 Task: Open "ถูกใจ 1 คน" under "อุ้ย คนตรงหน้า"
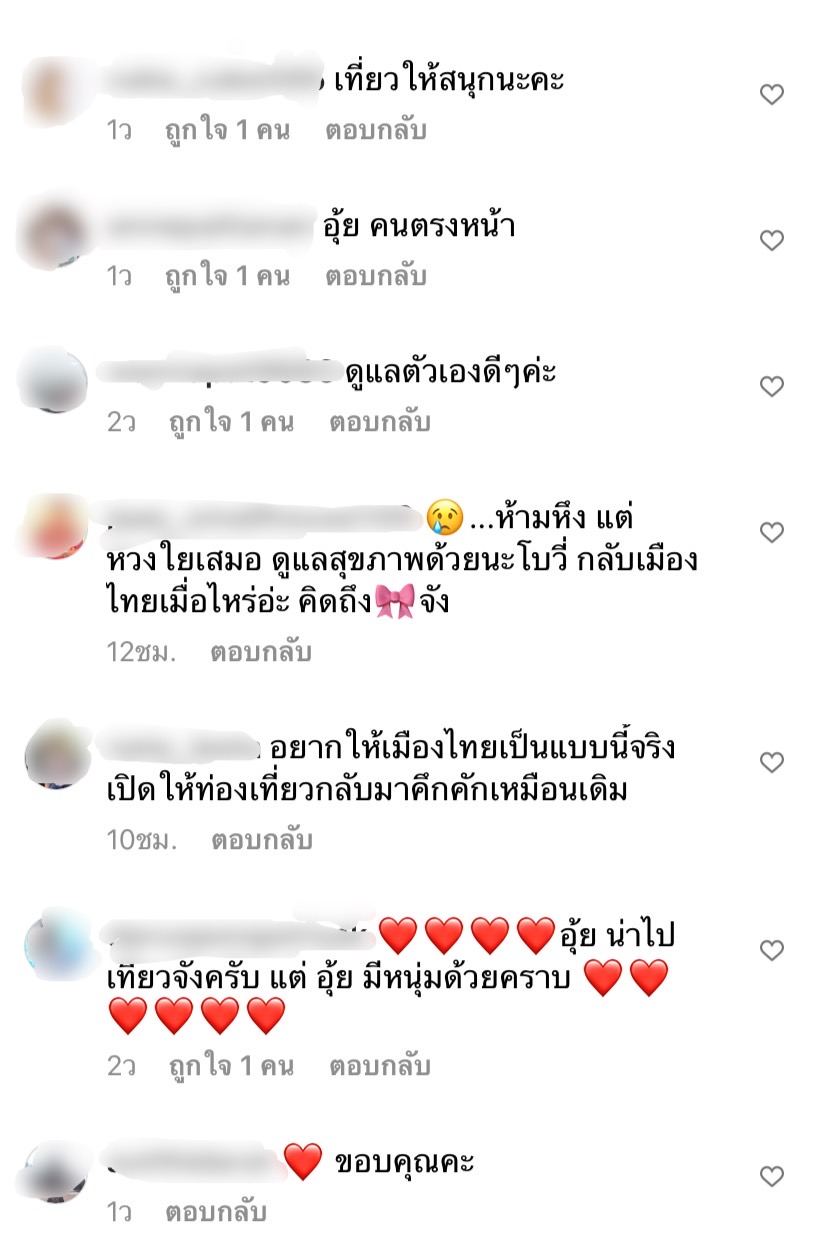227,276
